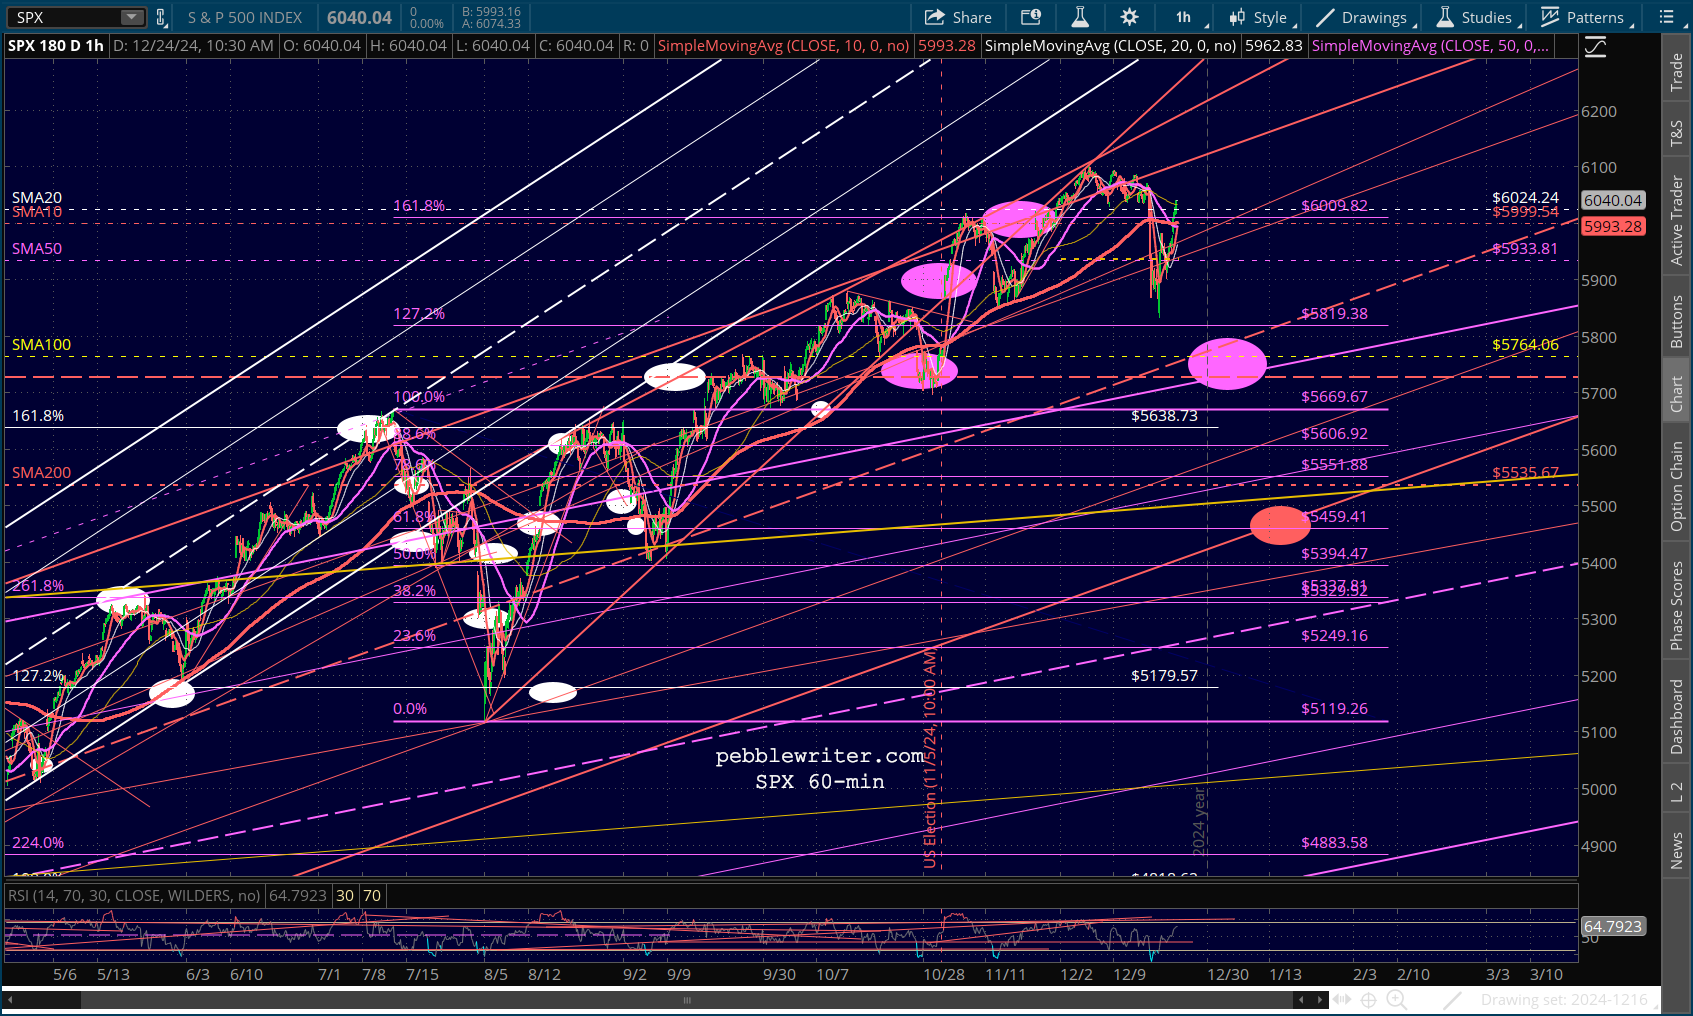Open the Active Trader side tab

(1677, 220)
